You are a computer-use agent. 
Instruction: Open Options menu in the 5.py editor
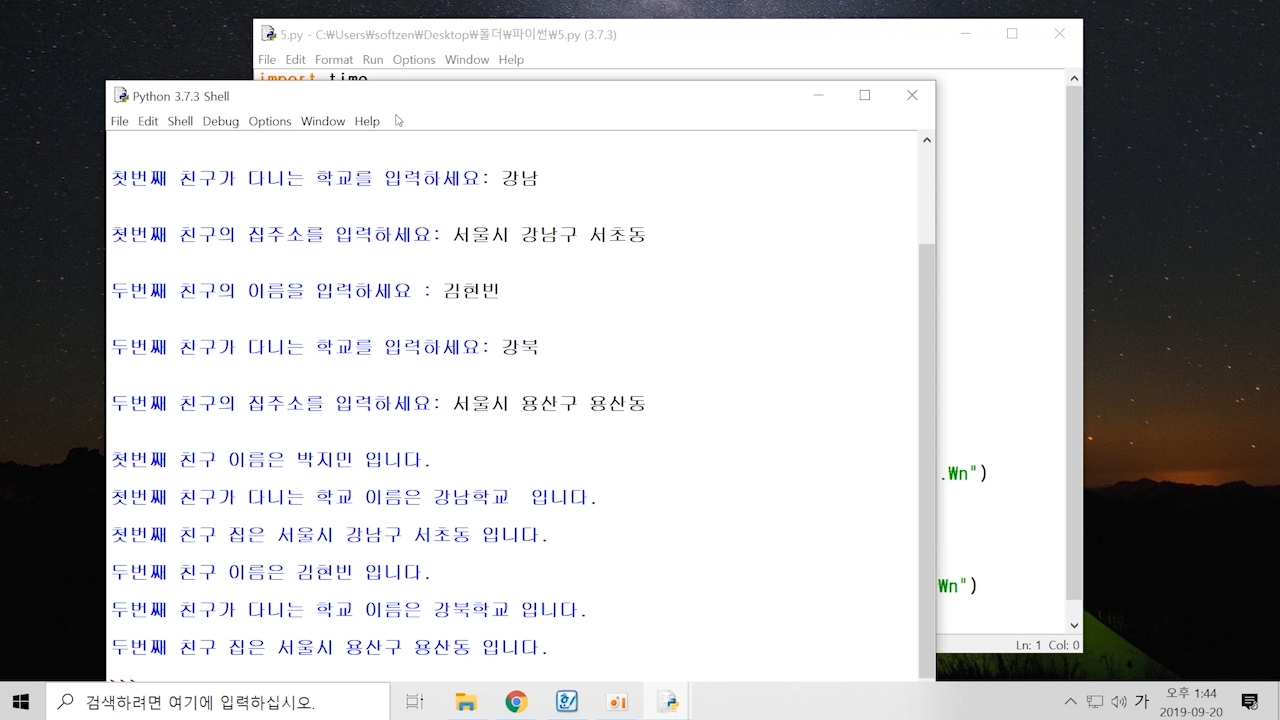tap(414, 60)
